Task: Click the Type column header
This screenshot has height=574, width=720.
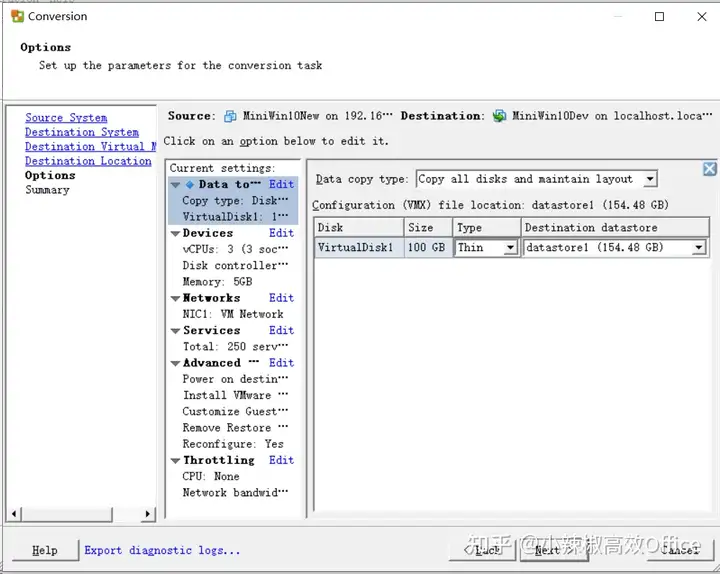Action: 486,228
